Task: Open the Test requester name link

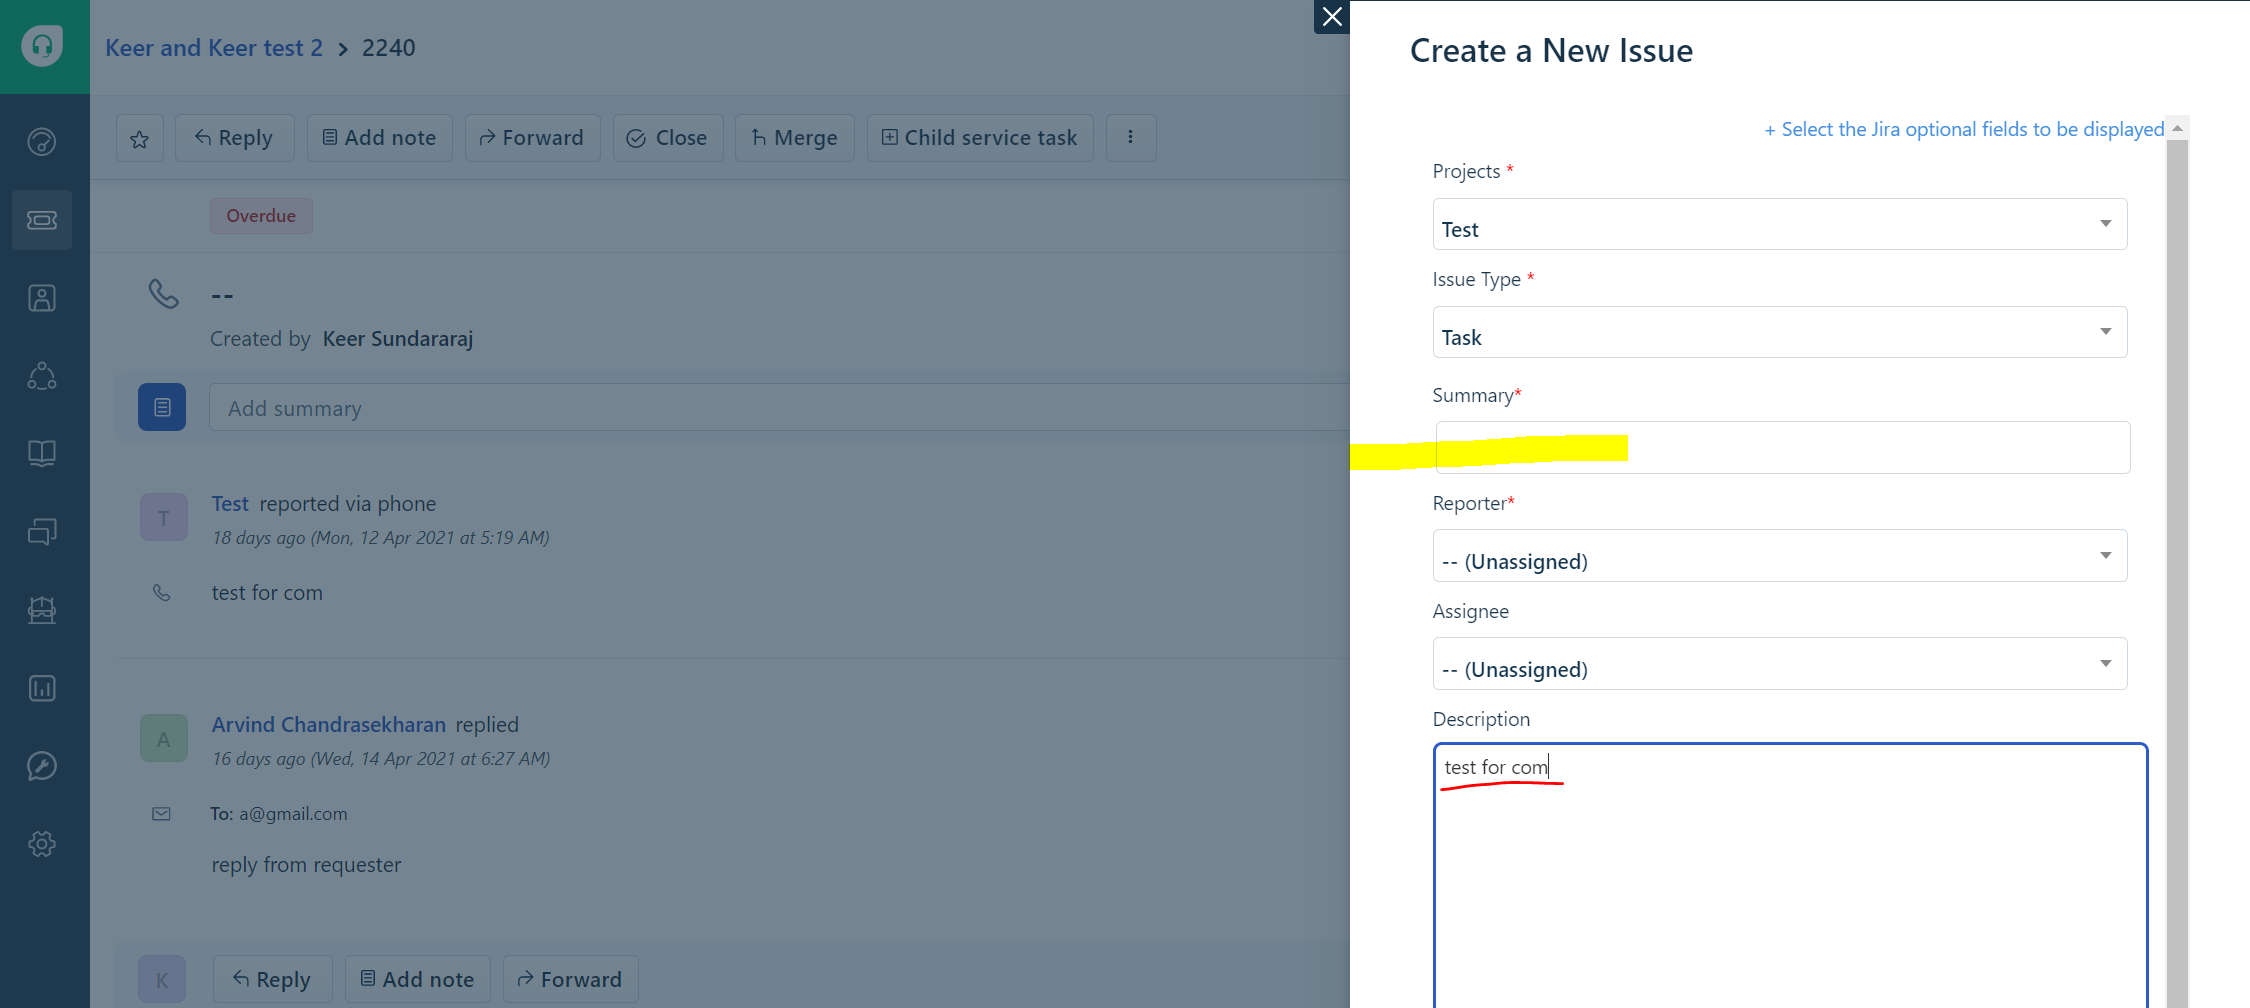Action: pyautogui.click(x=230, y=504)
